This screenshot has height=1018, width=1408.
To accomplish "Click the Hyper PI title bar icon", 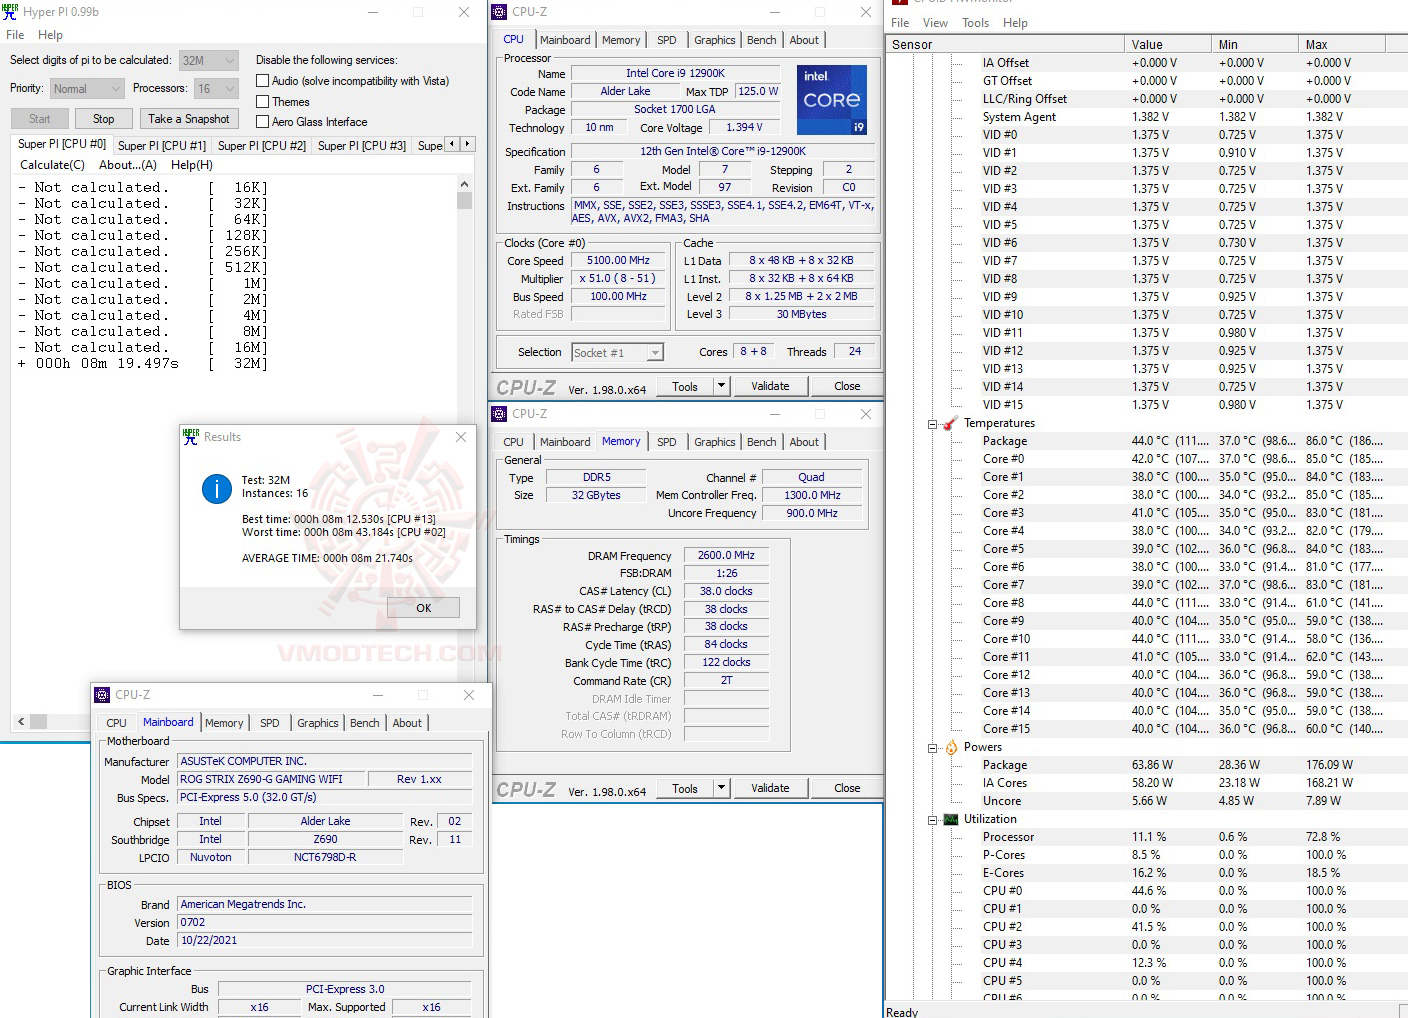I will pyautogui.click(x=11, y=12).
